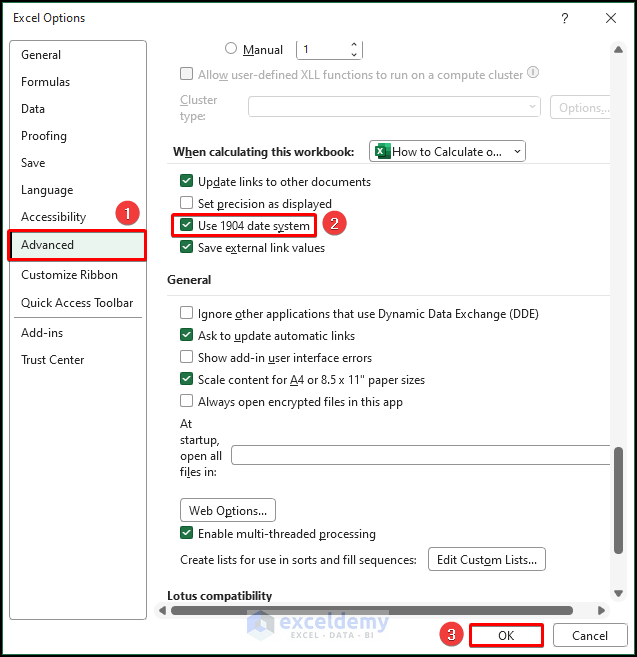Click the Lotus compatibility heading
This screenshot has height=657, width=637.
[220, 595]
